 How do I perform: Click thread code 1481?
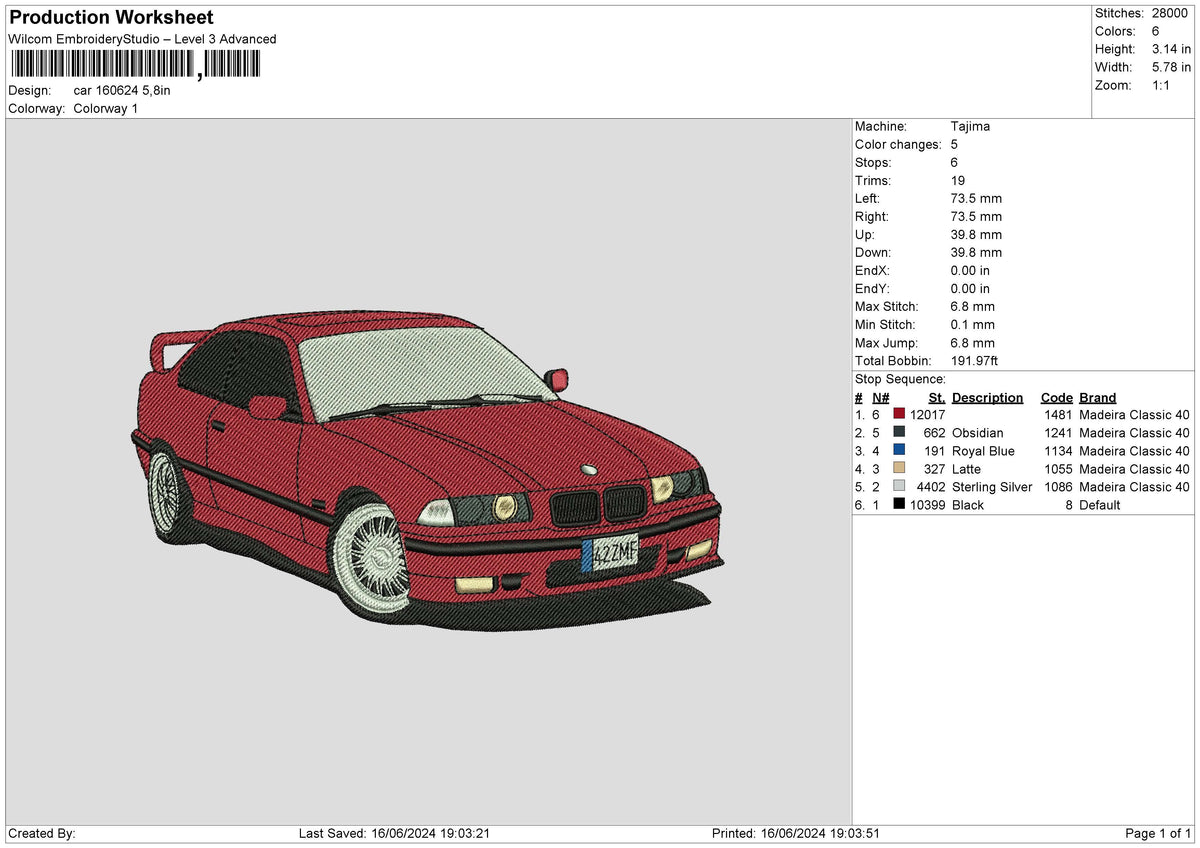[1058, 415]
